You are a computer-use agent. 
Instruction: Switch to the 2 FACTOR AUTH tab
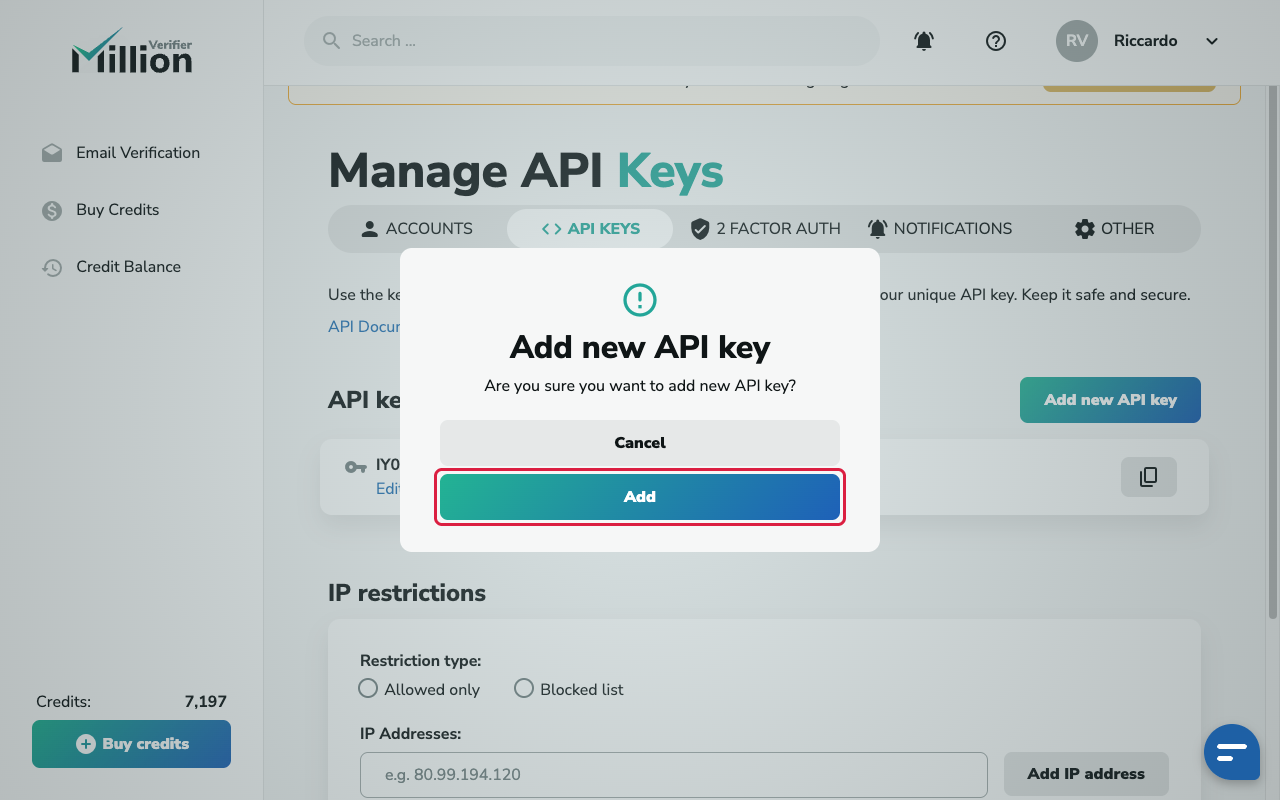click(x=766, y=229)
